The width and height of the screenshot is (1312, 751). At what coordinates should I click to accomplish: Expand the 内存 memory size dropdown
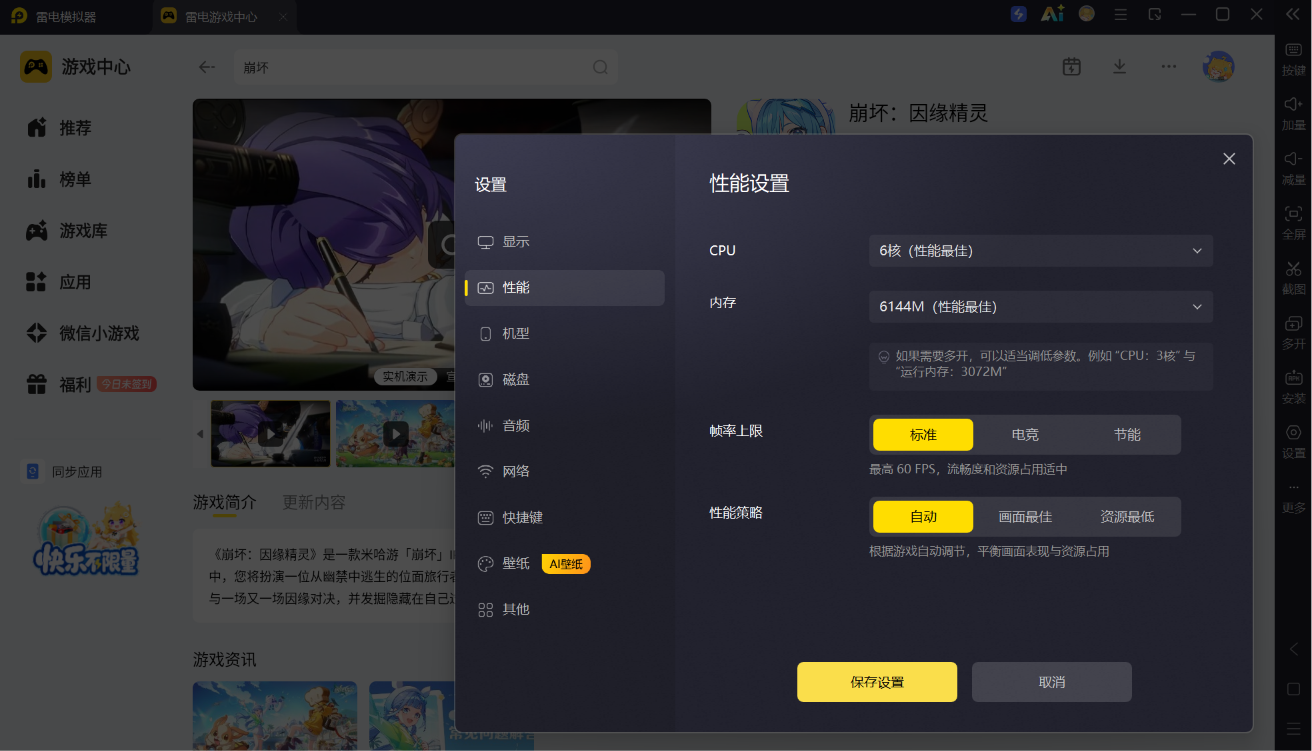(x=1041, y=307)
